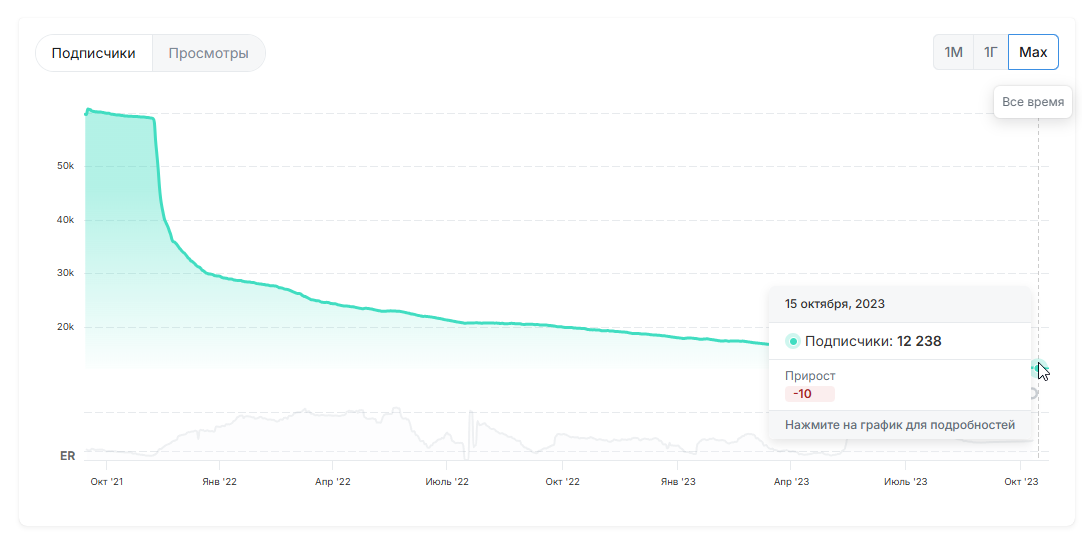The height and width of the screenshot is (539, 1082).
Task: Click the 50k y-axis label
Action: coord(65,166)
